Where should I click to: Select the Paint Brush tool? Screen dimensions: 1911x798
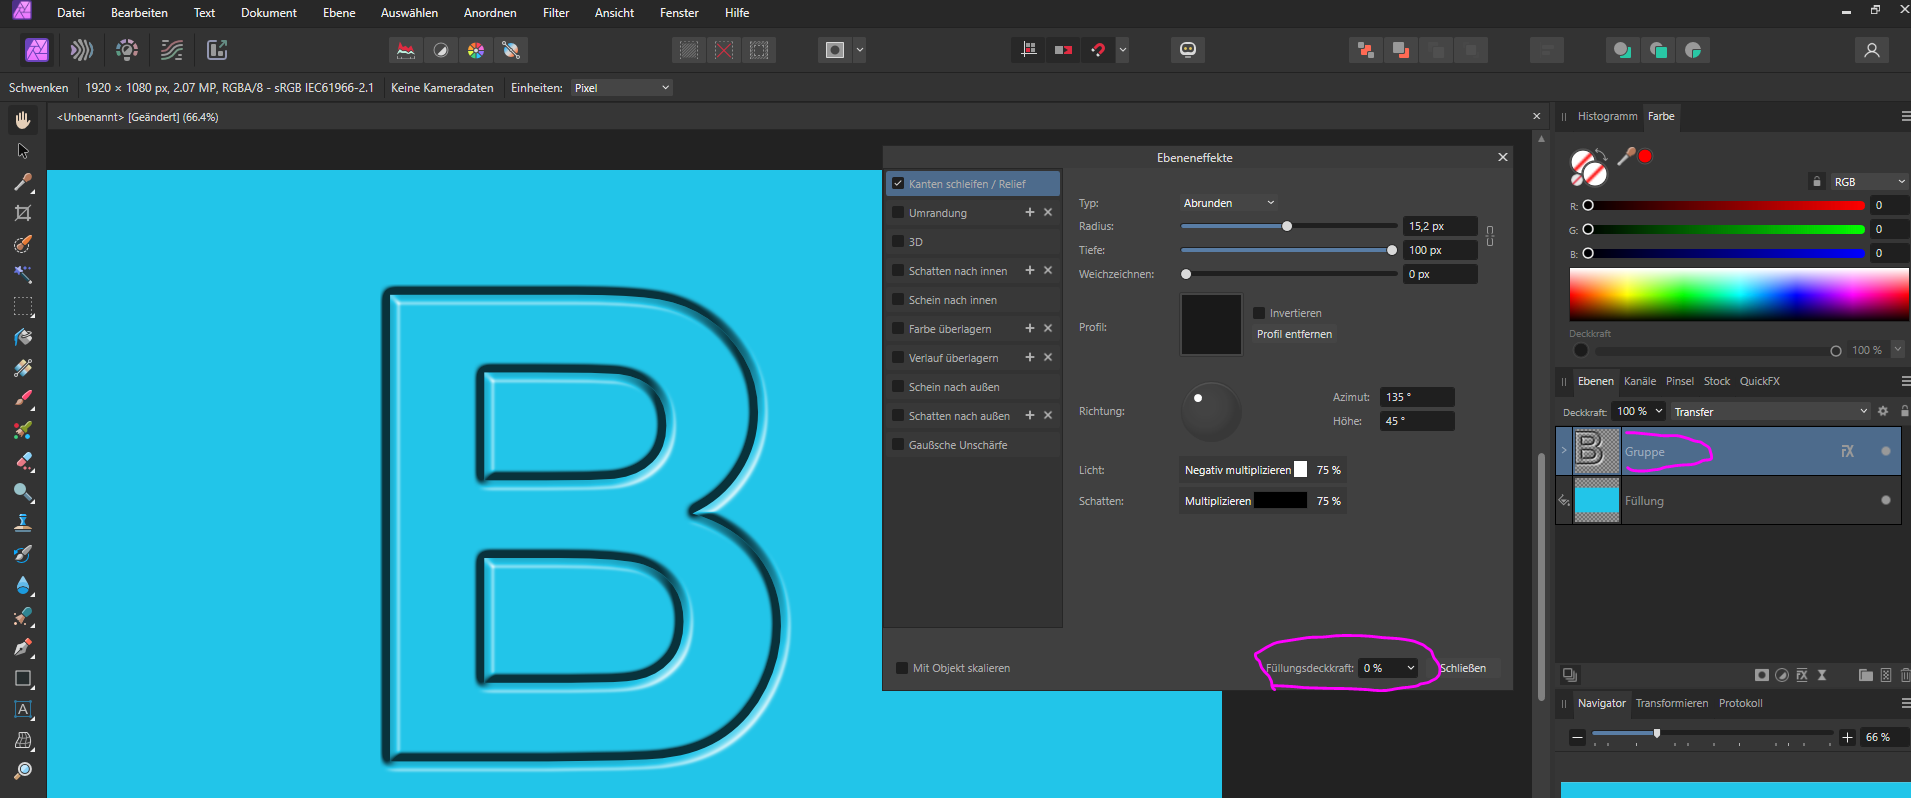coord(23,399)
